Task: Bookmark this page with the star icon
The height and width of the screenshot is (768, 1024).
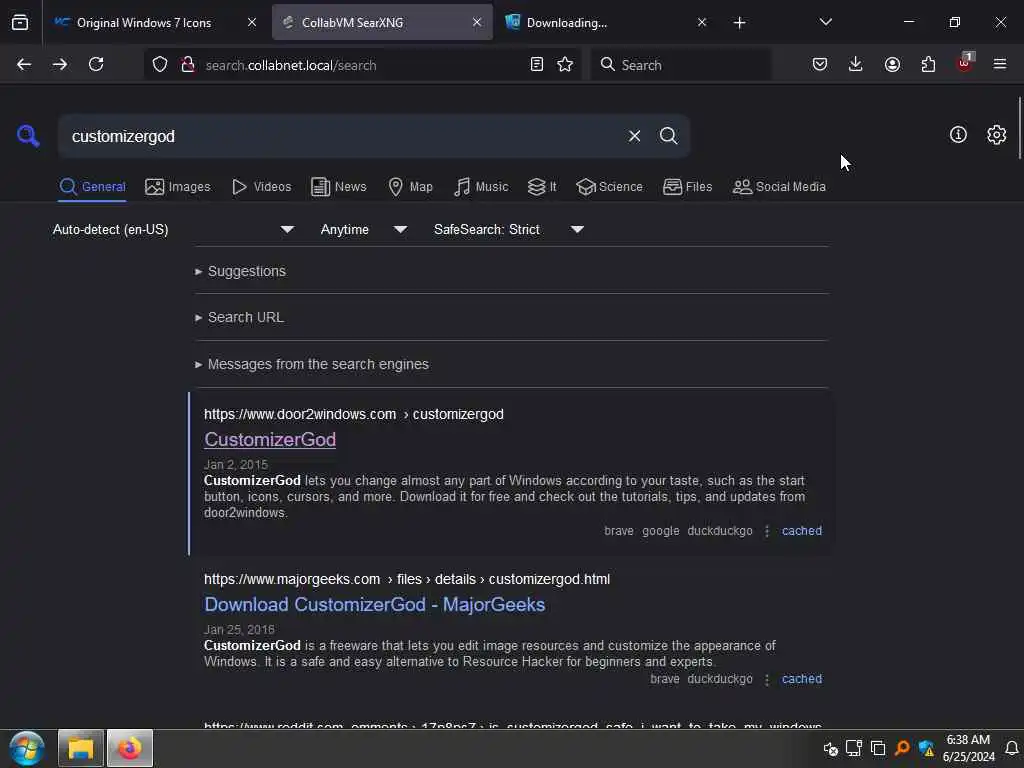Action: click(x=565, y=64)
